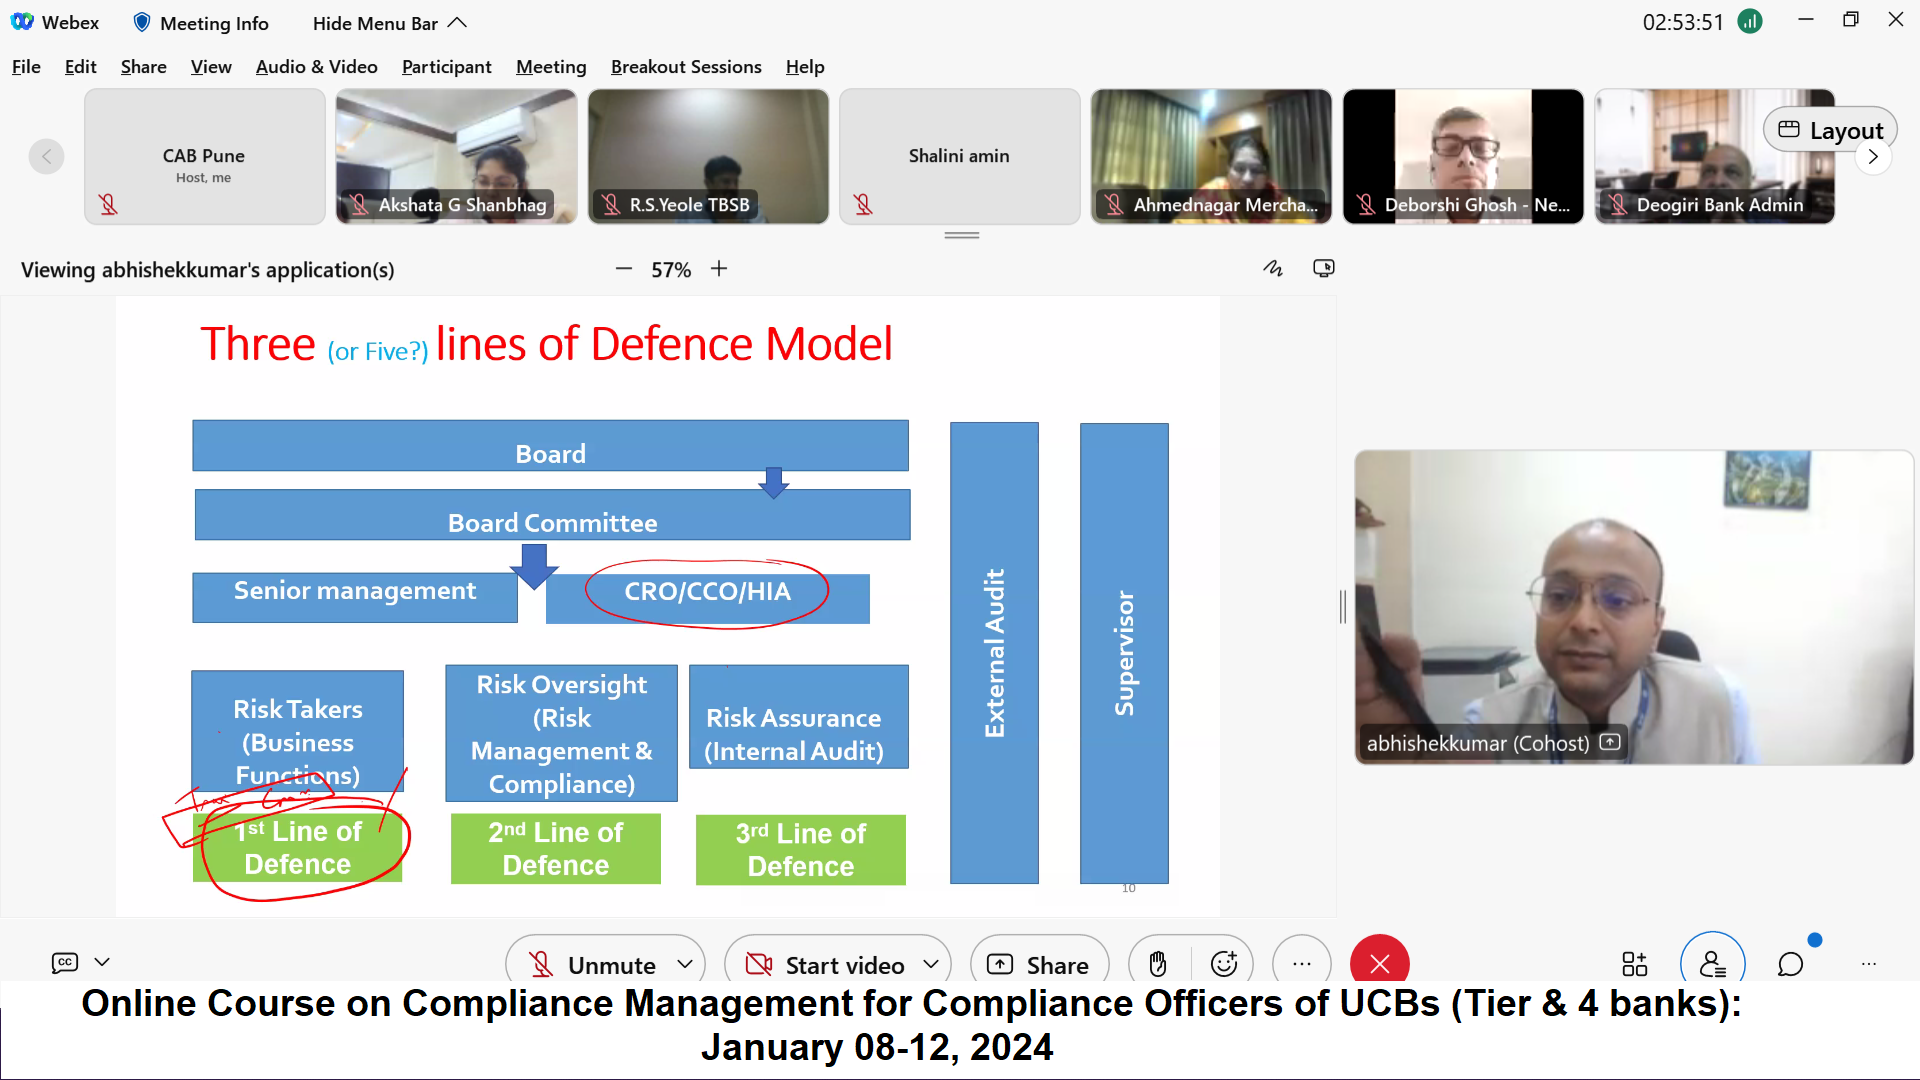This screenshot has height=1080, width=1920.
Task: Click the more options ellipsis button
Action: point(1301,964)
